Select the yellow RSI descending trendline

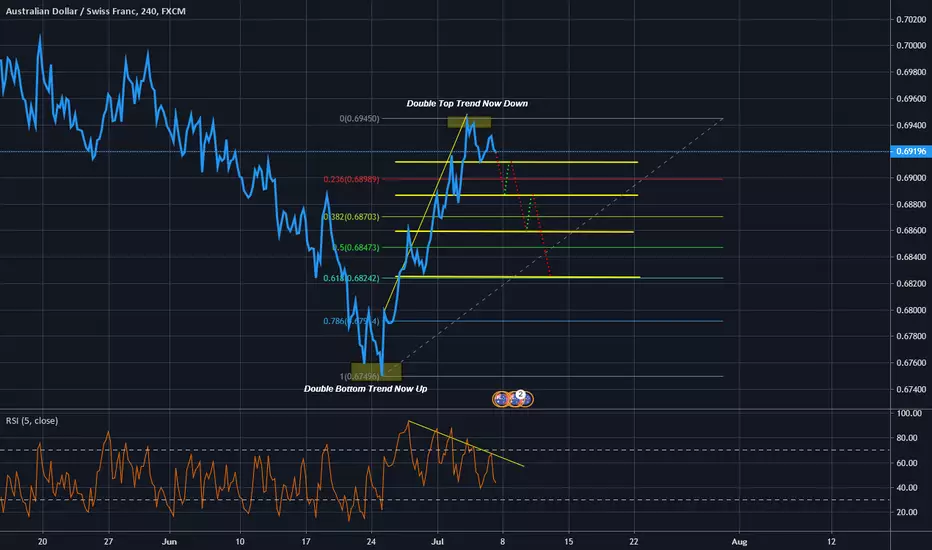(x=466, y=444)
